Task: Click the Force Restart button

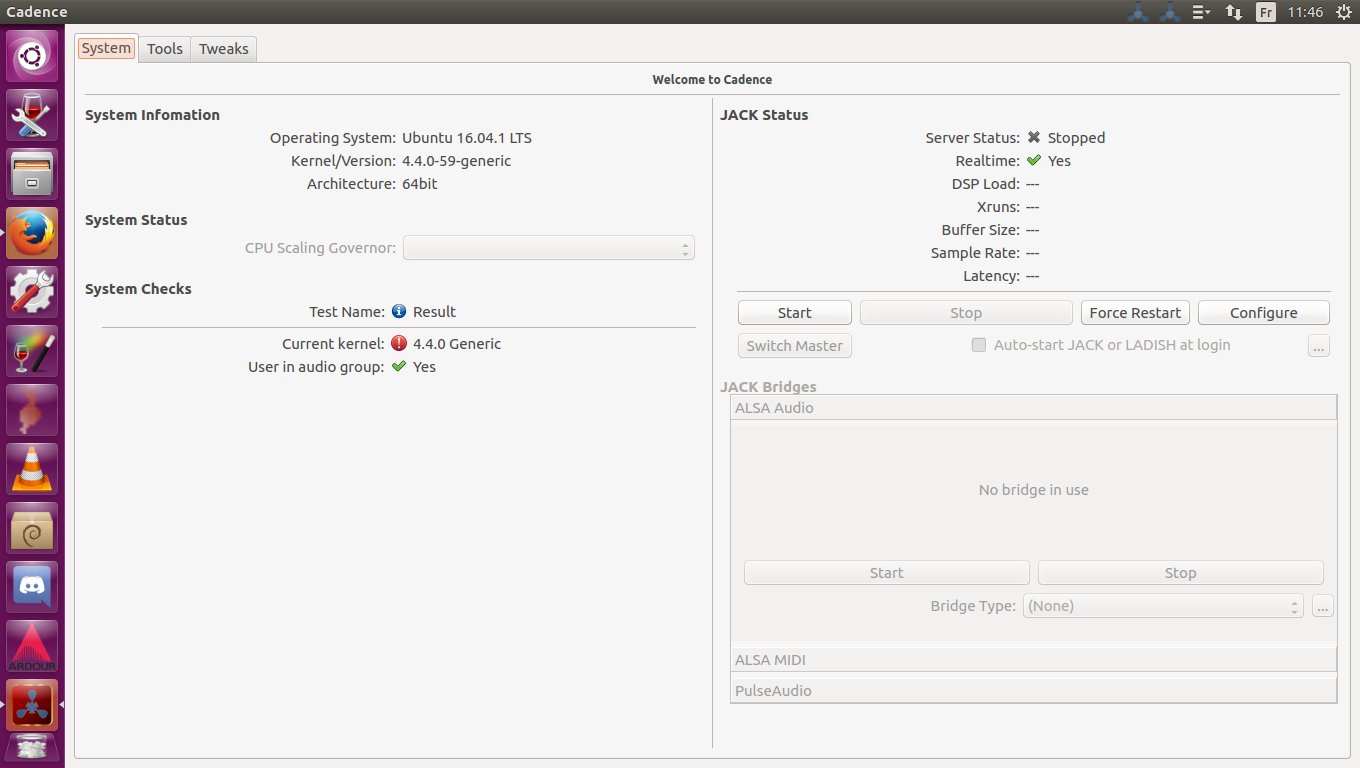Action: (x=1135, y=313)
